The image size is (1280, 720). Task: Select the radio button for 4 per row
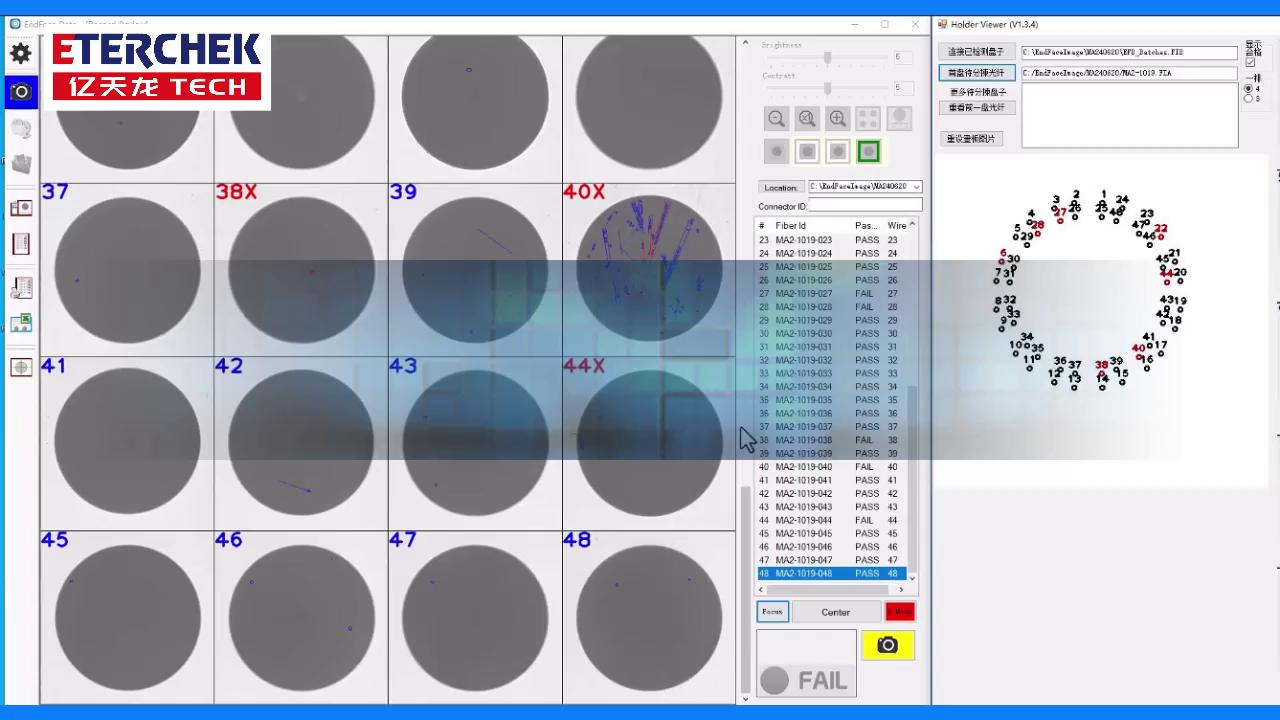tap(1248, 88)
